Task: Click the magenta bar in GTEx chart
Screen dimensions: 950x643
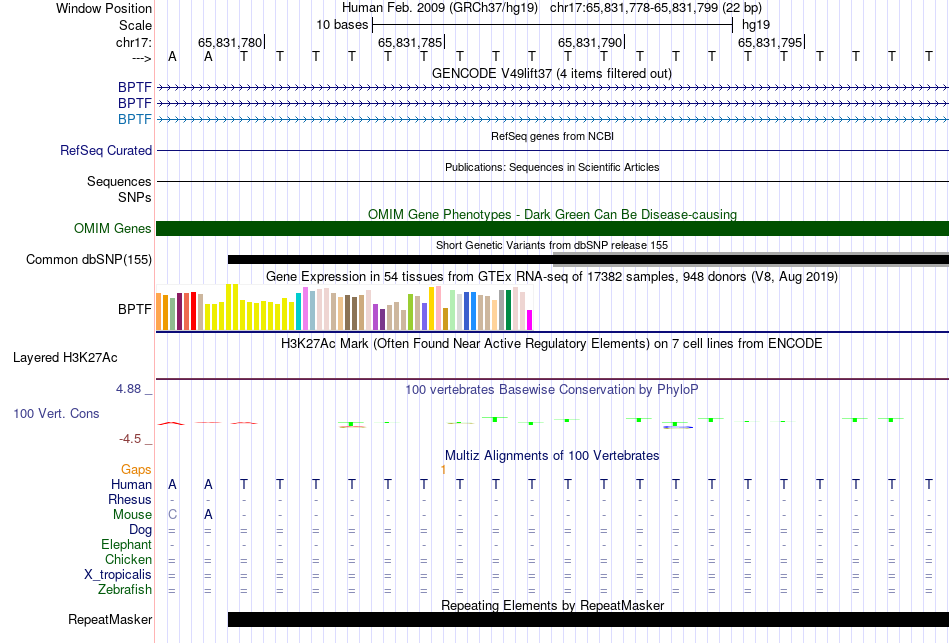Action: click(x=529, y=320)
